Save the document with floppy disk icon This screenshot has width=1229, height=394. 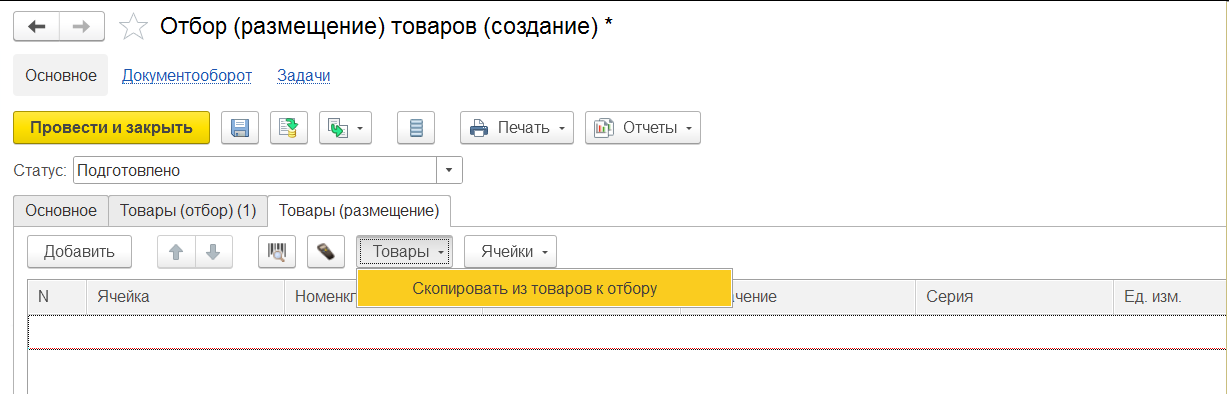tap(240, 128)
